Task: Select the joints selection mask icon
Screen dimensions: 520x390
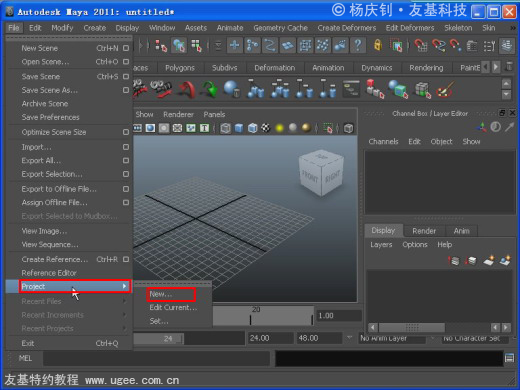Action: tap(253, 45)
